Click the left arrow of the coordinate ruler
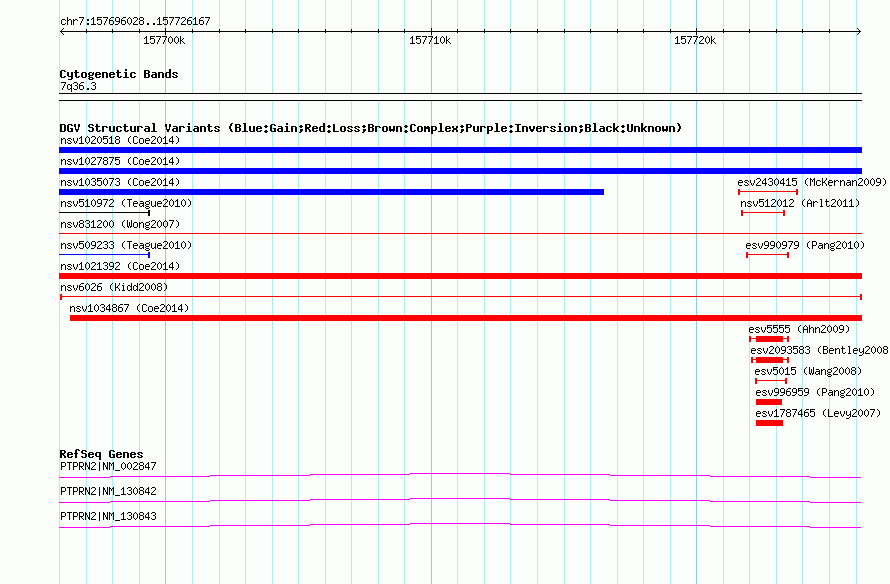The width and height of the screenshot is (890, 584). 62,31
